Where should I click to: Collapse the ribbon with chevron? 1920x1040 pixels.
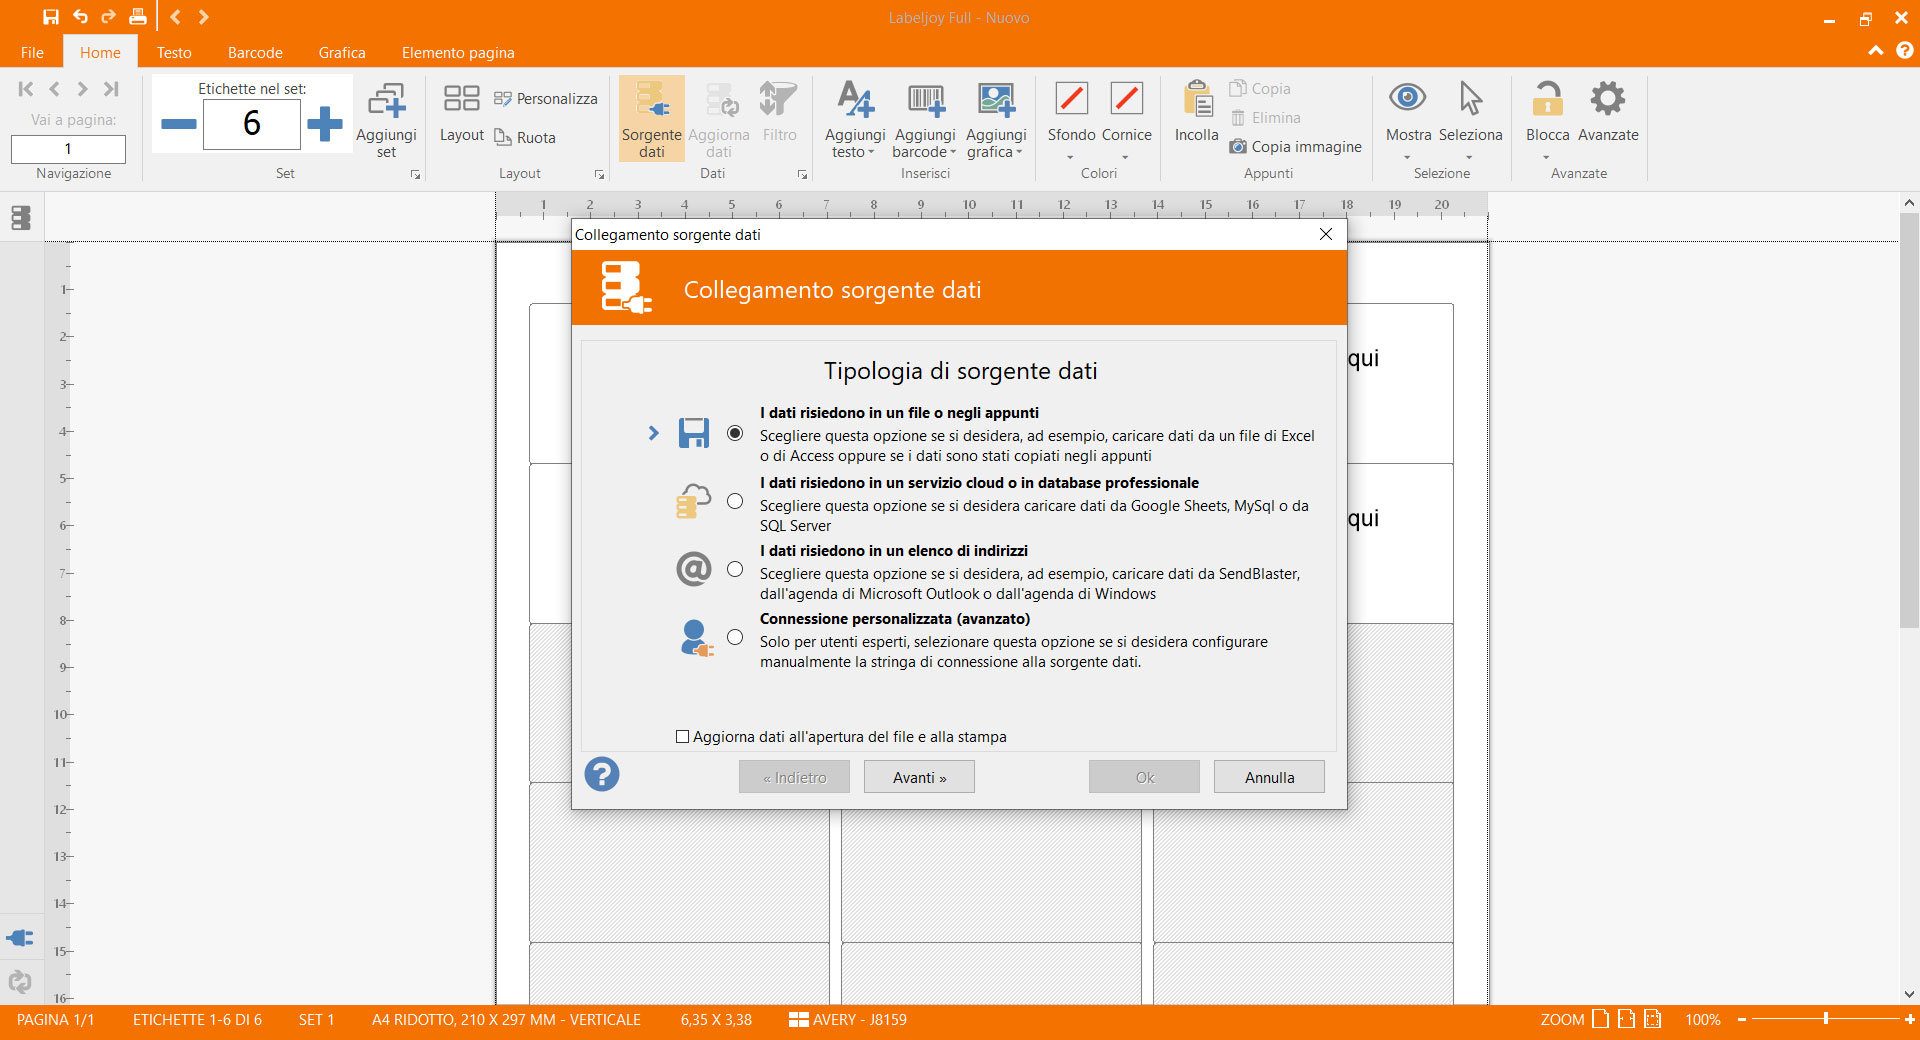click(1876, 50)
